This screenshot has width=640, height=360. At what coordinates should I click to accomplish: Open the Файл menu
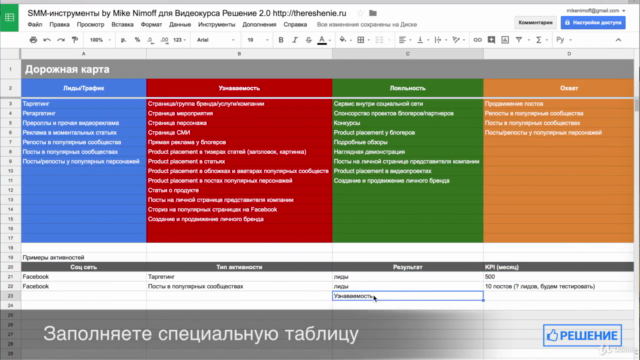[35, 24]
